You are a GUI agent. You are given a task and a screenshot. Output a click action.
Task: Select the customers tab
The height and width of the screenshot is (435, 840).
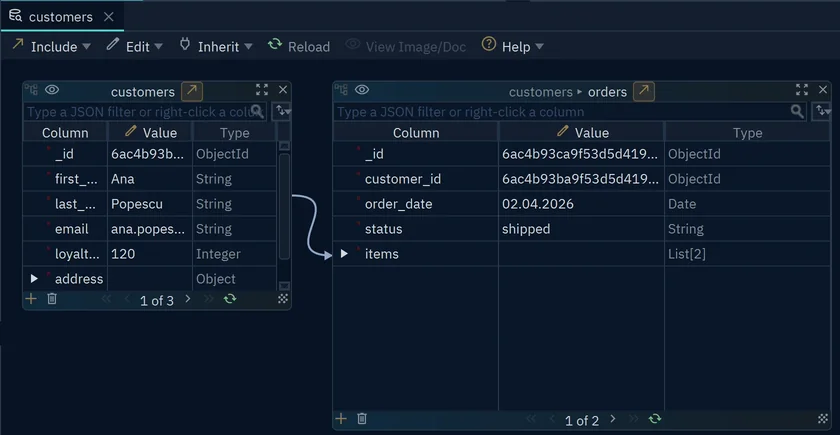click(x=61, y=17)
